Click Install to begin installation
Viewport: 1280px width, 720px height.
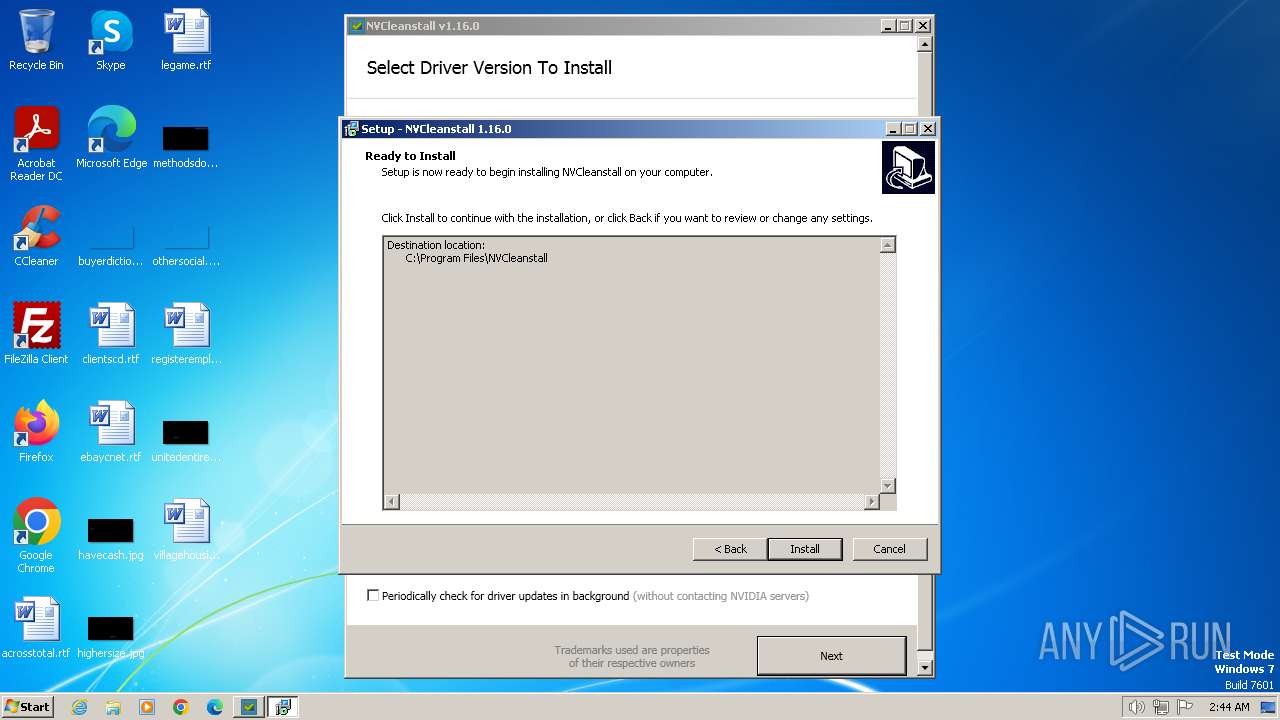click(x=805, y=549)
